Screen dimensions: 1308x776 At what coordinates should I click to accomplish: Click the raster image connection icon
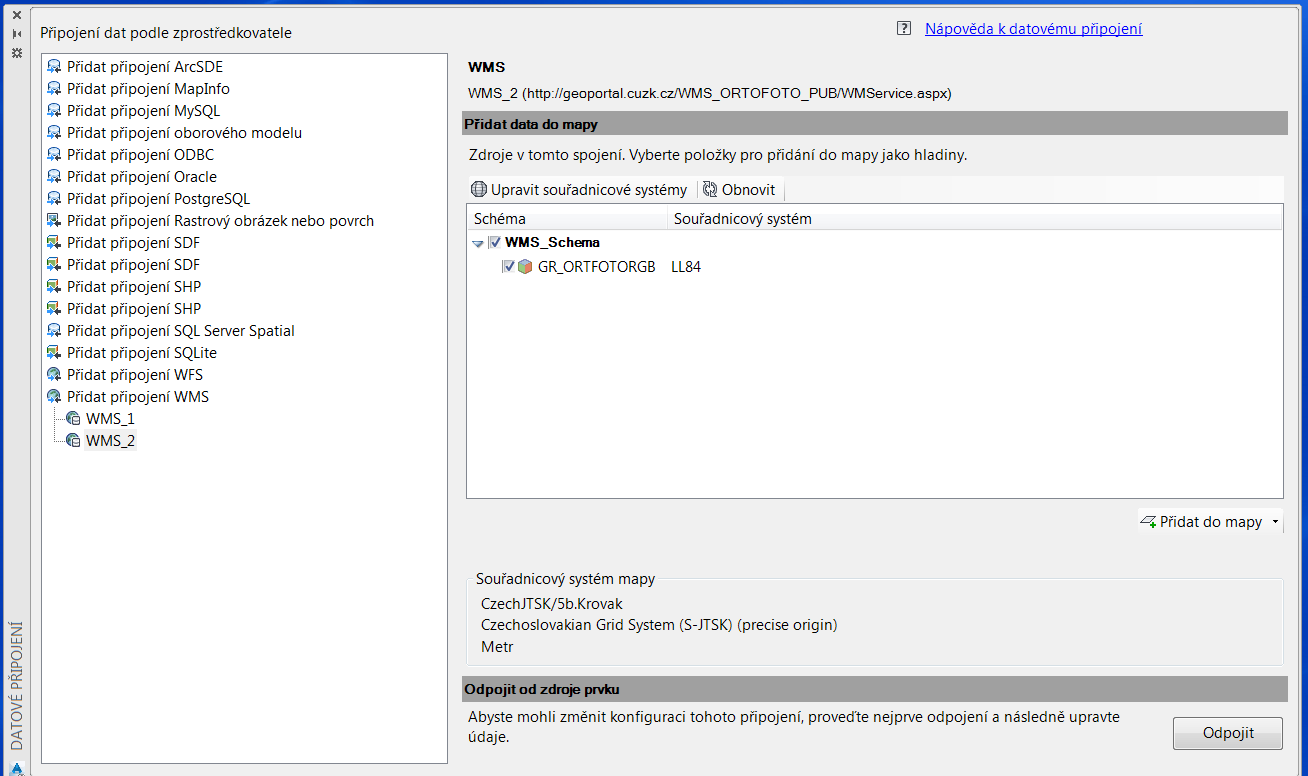point(54,221)
